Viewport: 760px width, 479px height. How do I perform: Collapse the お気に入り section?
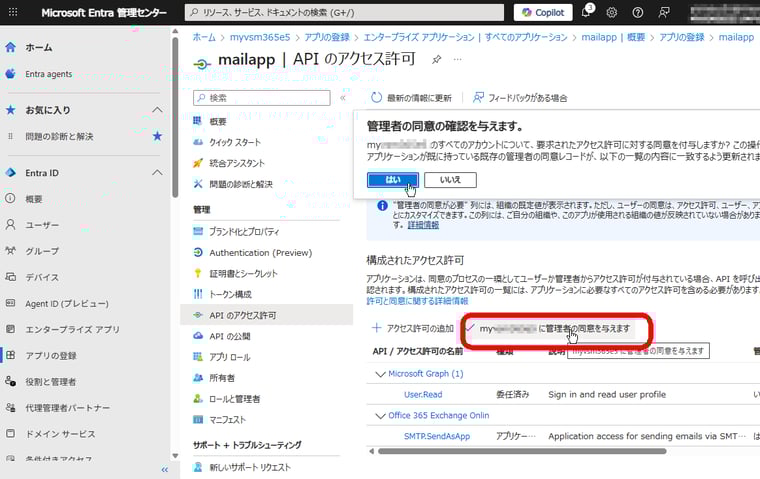pyautogui.click(x=157, y=110)
